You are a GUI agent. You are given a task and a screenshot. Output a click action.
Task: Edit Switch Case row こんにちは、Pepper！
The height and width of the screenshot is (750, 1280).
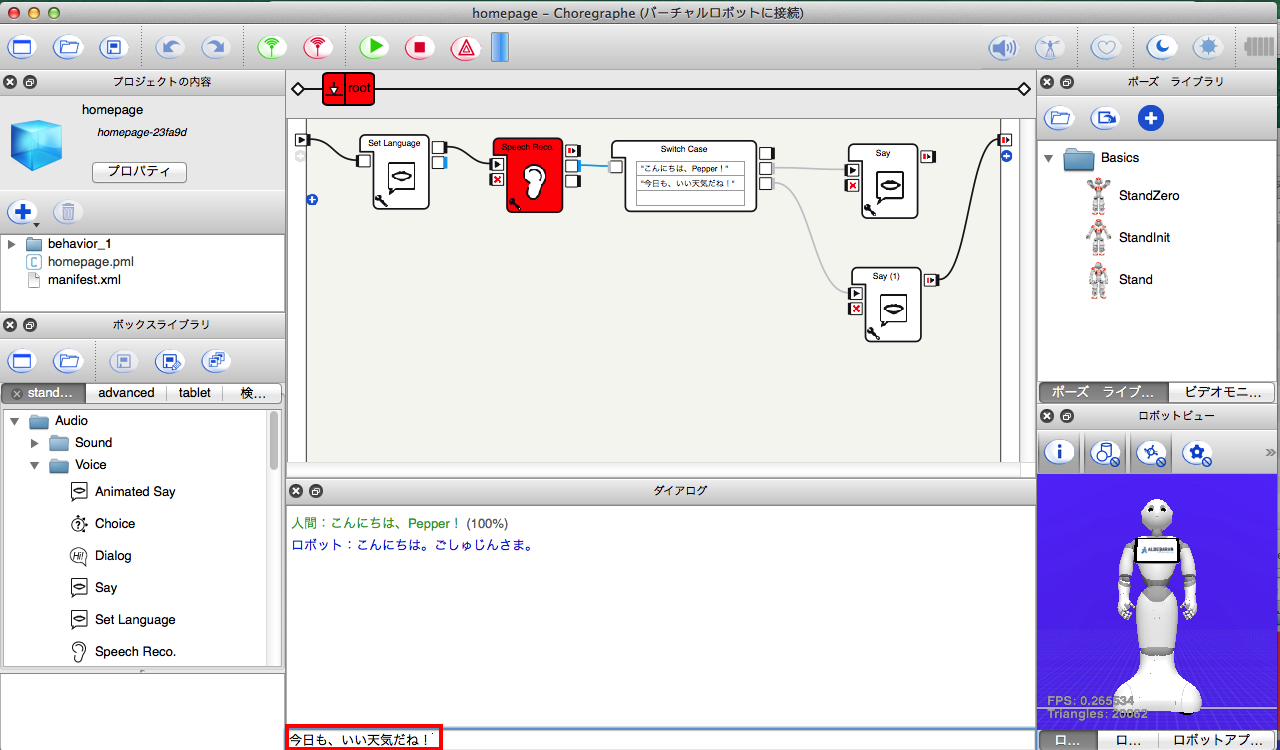pyautogui.click(x=691, y=168)
